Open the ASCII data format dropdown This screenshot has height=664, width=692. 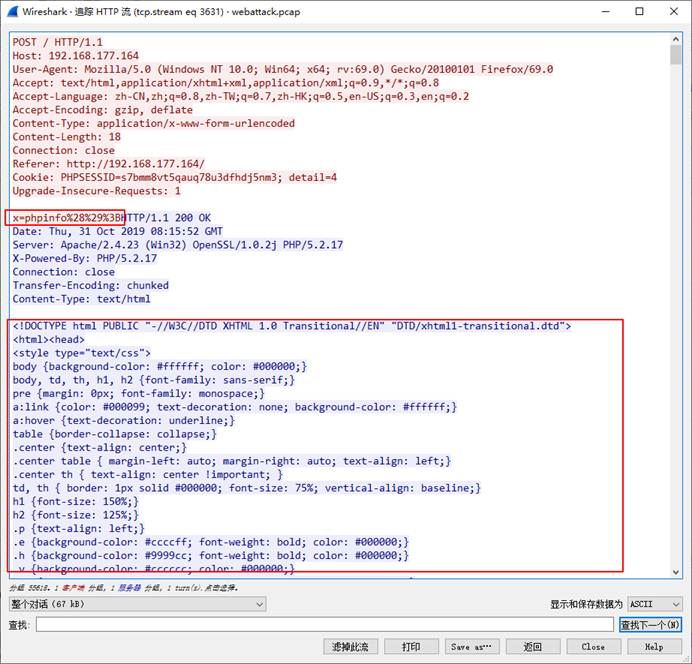coord(654,604)
